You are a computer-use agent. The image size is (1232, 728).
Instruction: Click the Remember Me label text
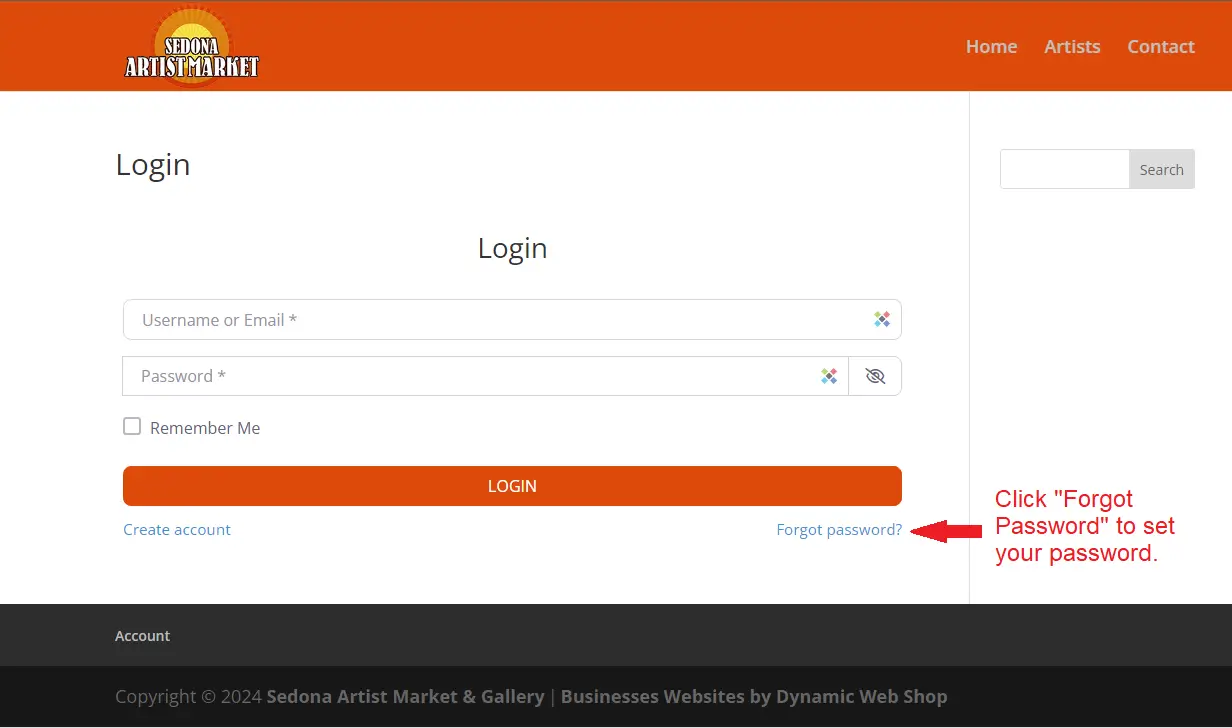205,428
